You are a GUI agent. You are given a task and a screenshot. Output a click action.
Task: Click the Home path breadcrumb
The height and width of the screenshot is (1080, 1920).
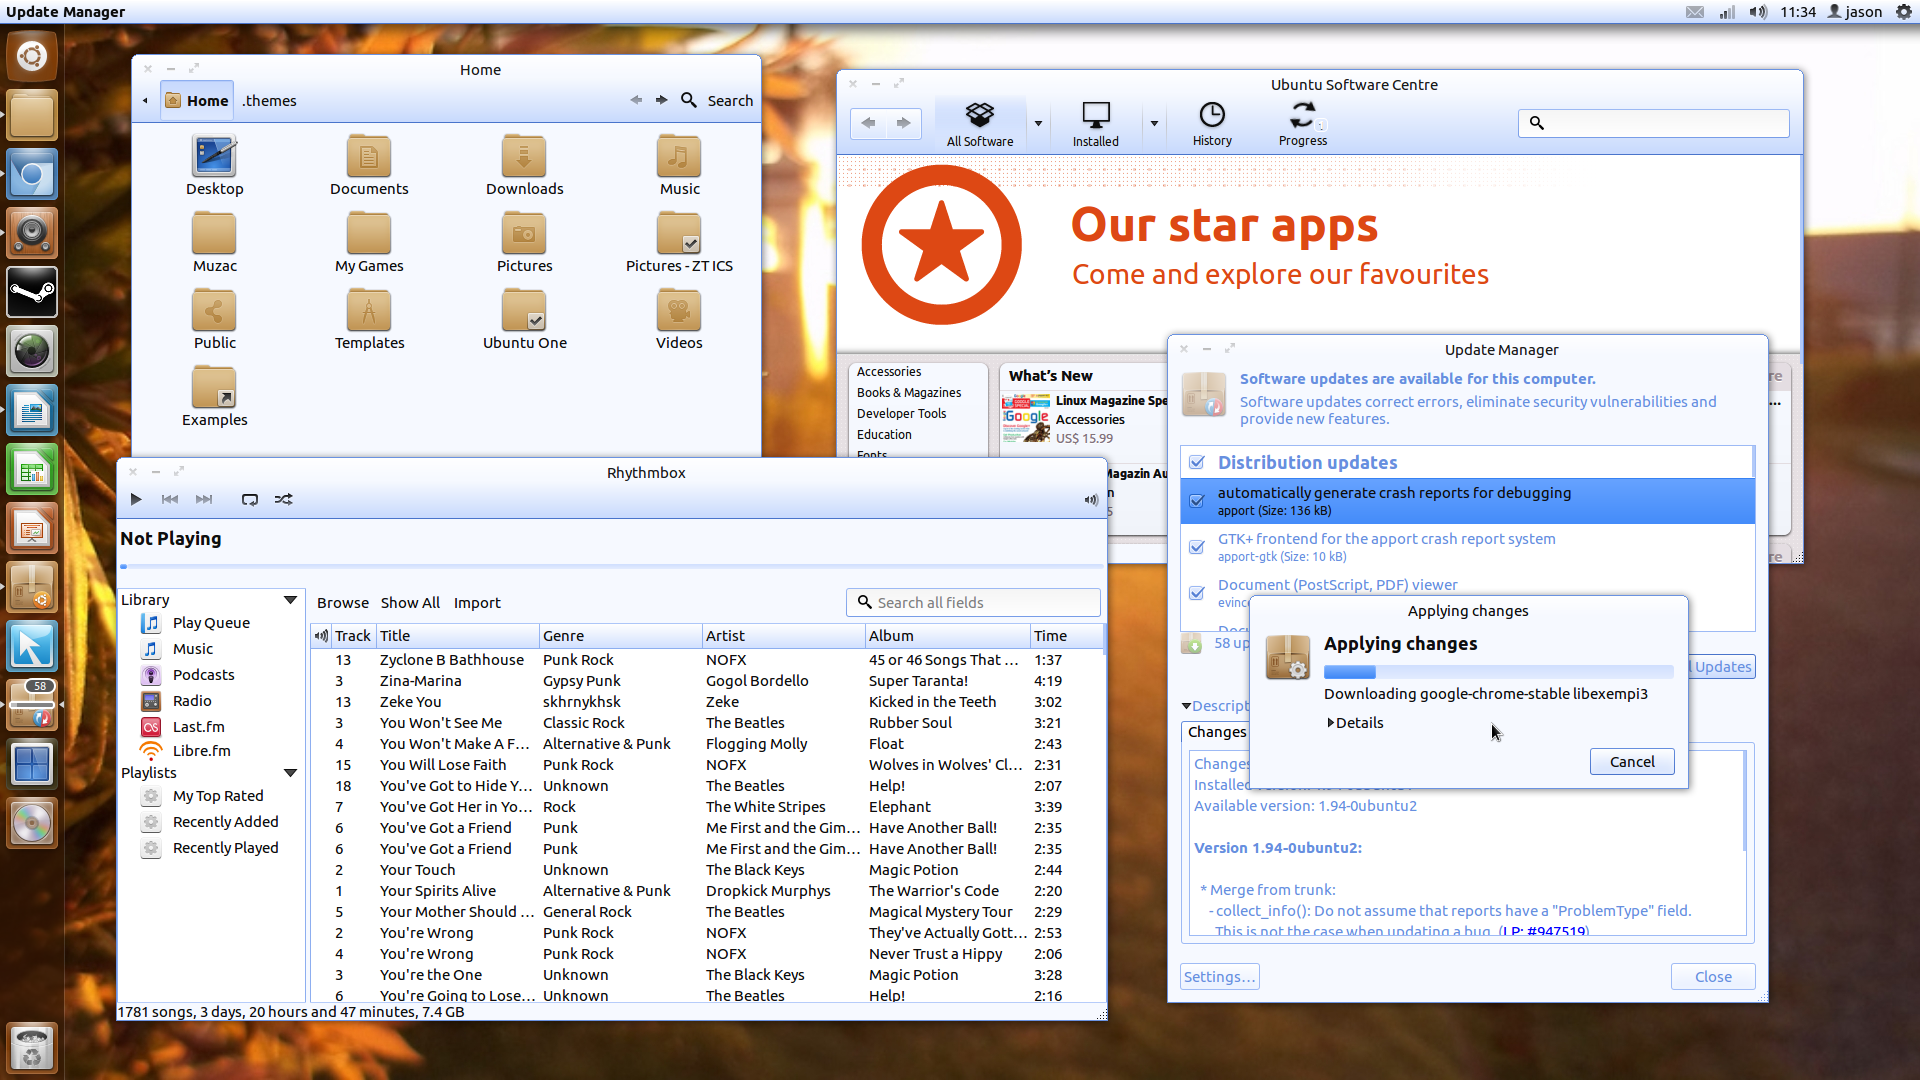click(x=197, y=101)
